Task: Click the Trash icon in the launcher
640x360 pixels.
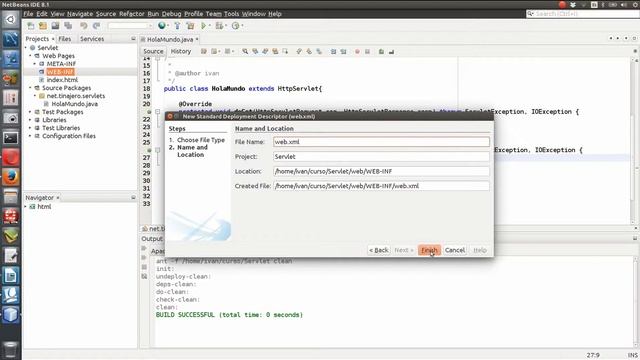Action: point(11,349)
